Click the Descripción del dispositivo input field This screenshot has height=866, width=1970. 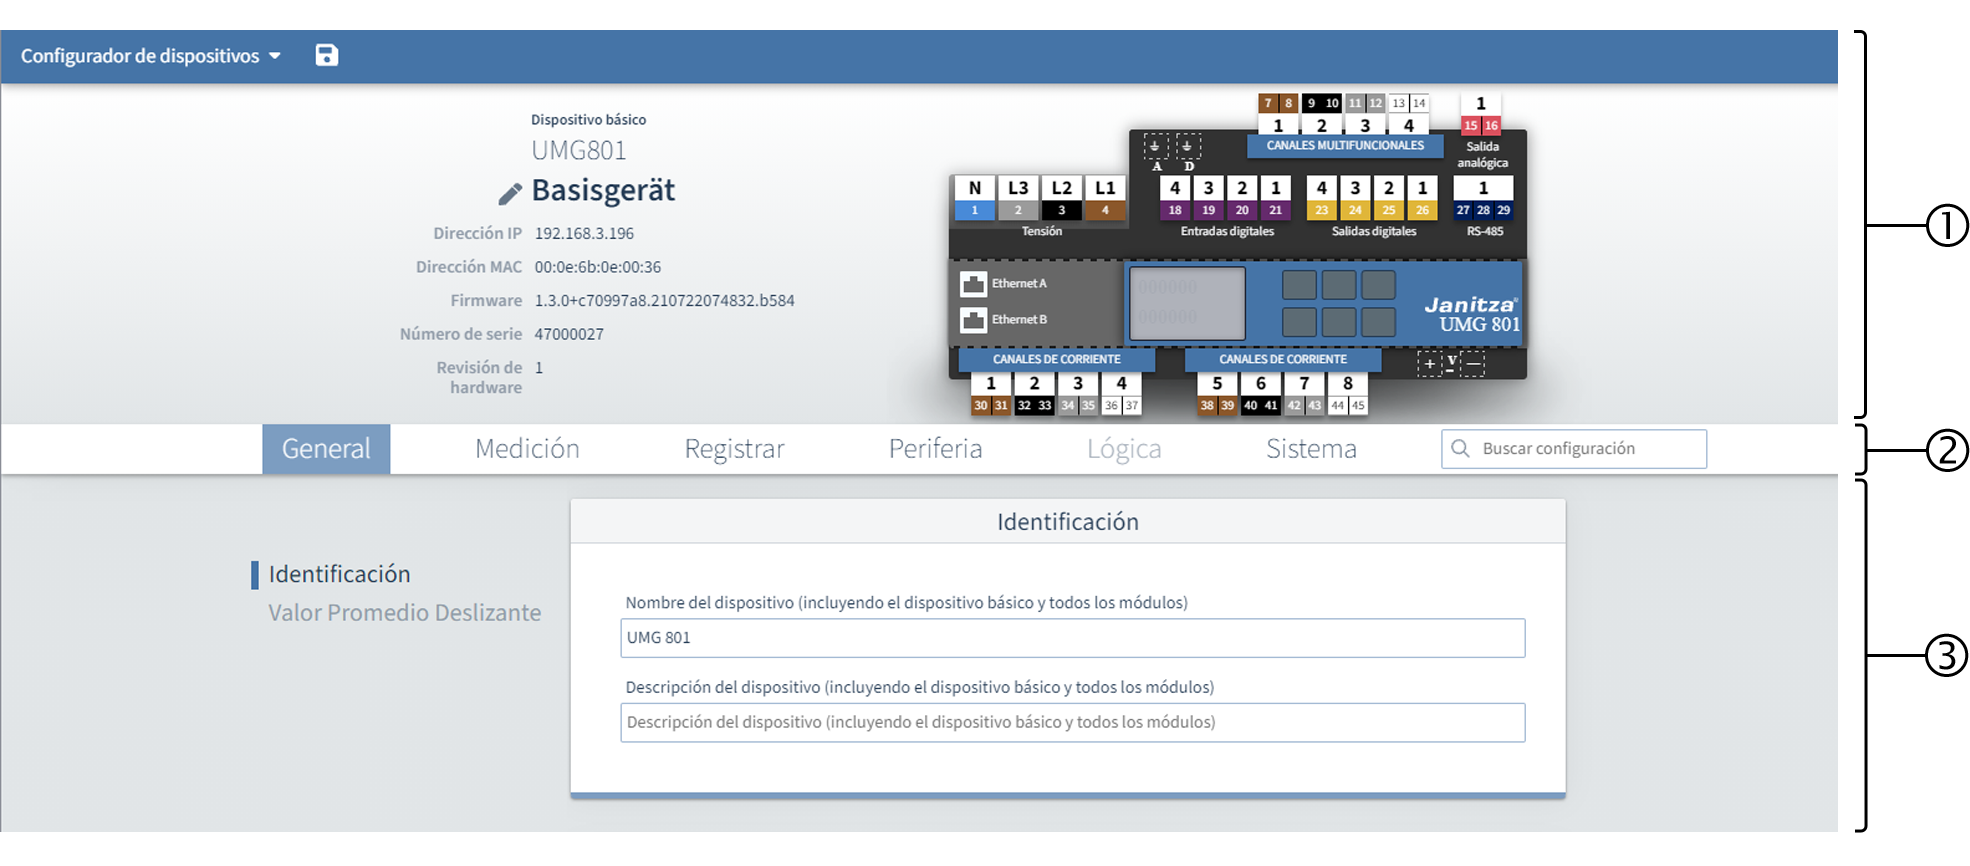[1072, 722]
